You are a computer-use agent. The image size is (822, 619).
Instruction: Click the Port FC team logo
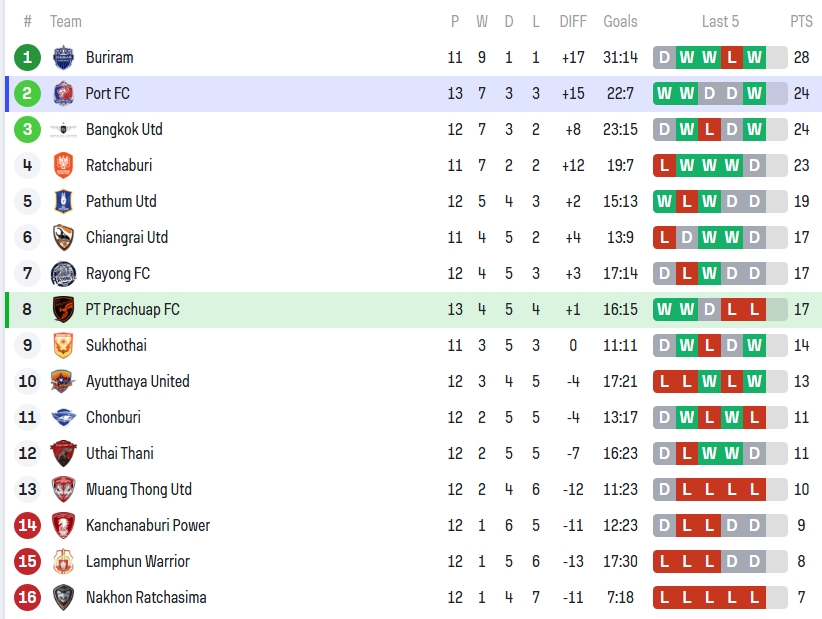(x=64, y=93)
